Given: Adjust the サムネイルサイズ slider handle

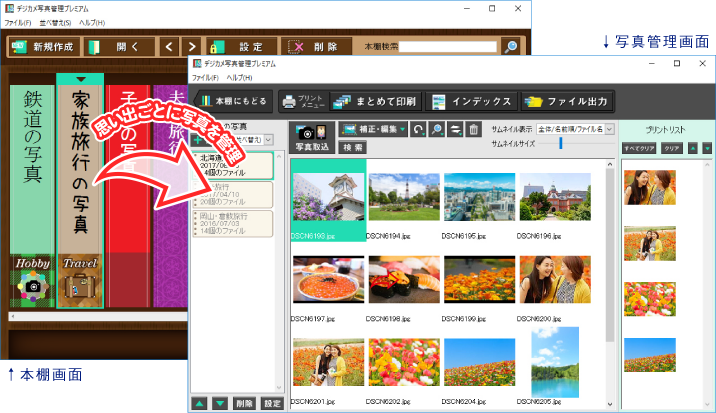Looking at the screenshot, I should (560, 143).
